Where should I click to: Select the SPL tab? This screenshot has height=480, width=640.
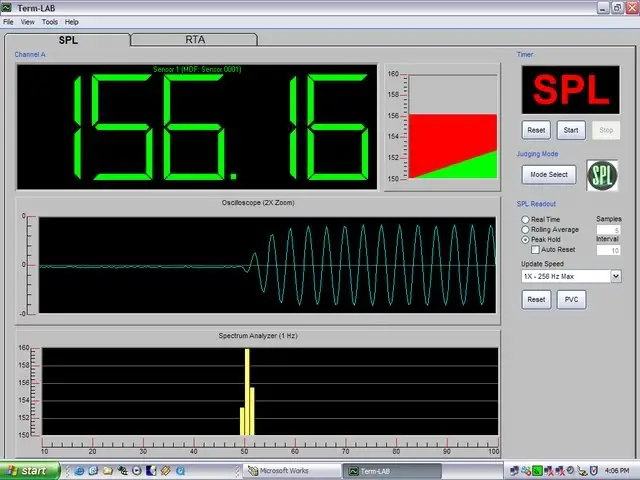[x=68, y=40]
